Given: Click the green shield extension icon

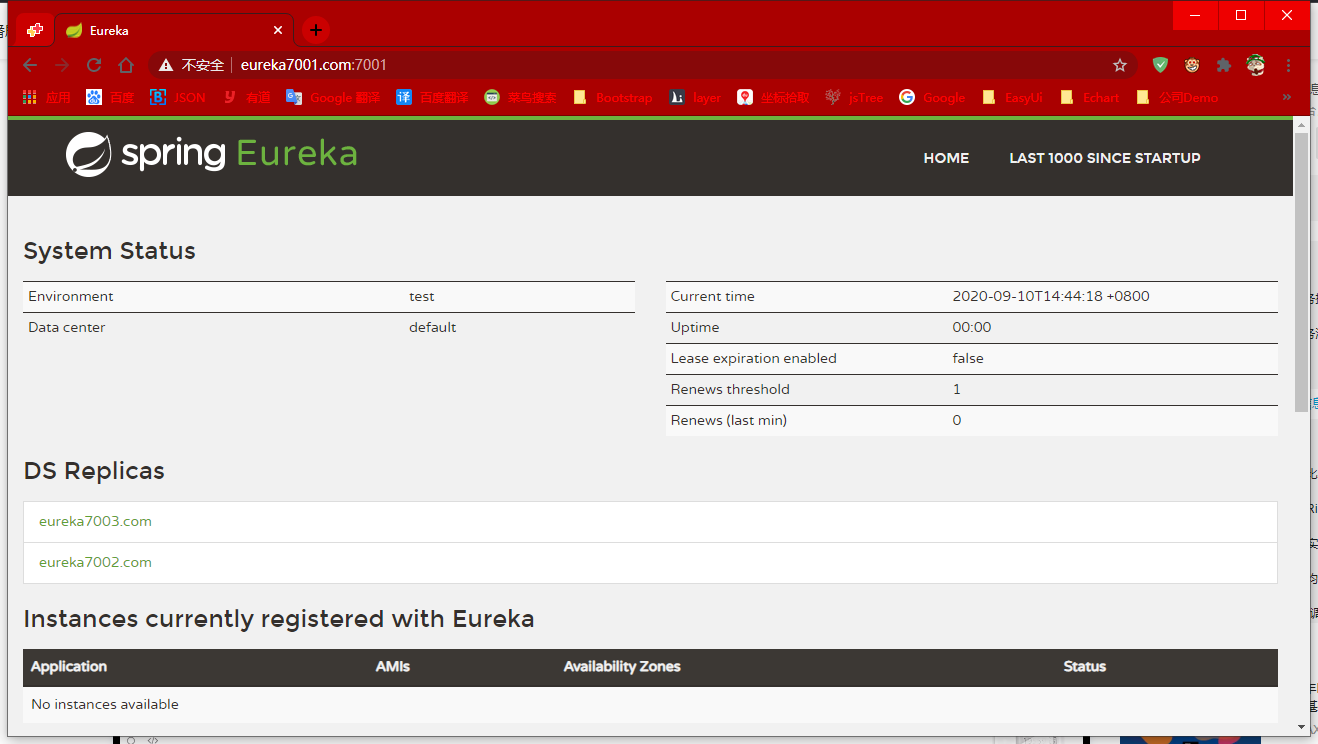Looking at the screenshot, I should click(1160, 65).
